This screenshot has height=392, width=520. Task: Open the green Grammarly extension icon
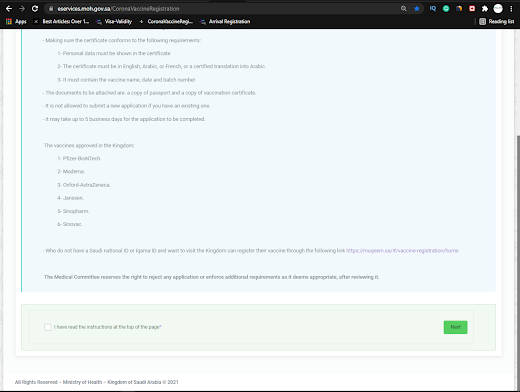tap(446, 9)
